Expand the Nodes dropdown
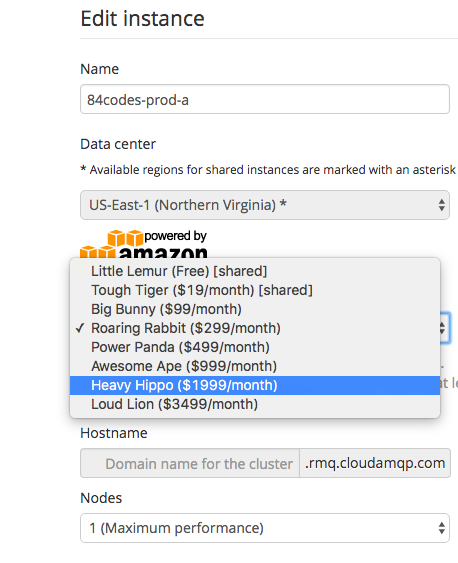This screenshot has height=563, width=458. [265, 528]
